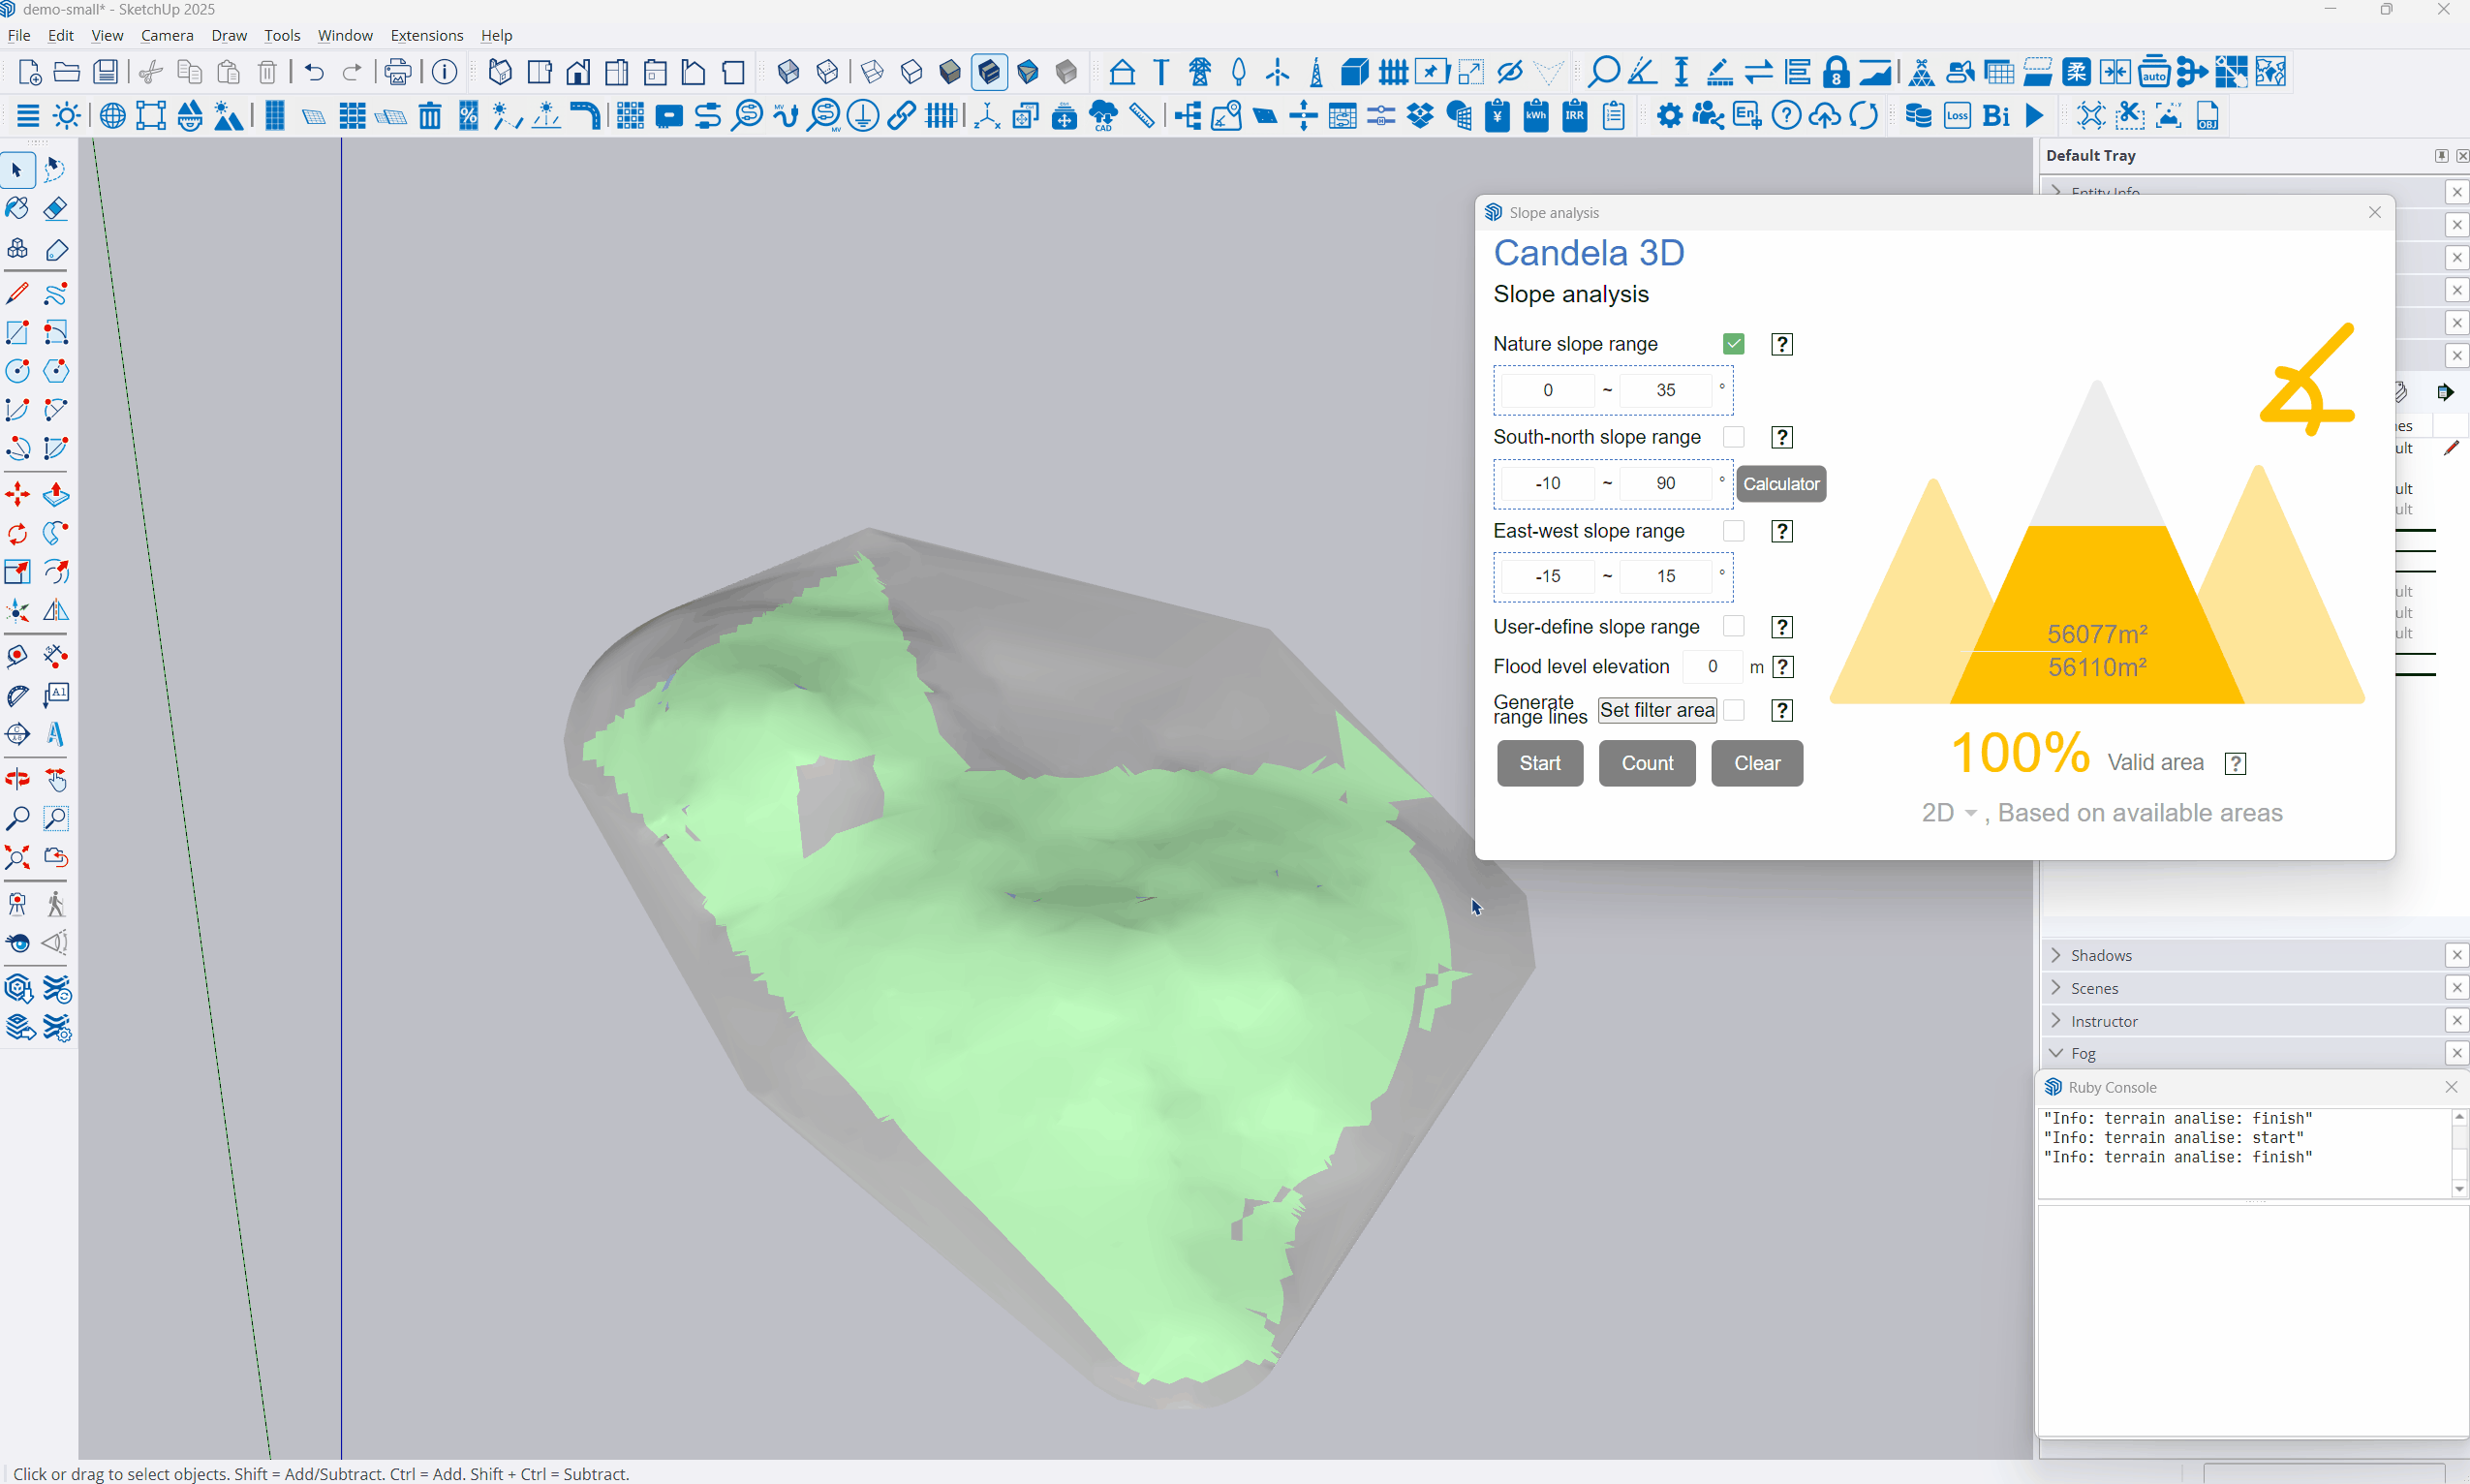This screenshot has height=1484, width=2470.
Task: Open the slope Calculator button
Action: (1781, 484)
